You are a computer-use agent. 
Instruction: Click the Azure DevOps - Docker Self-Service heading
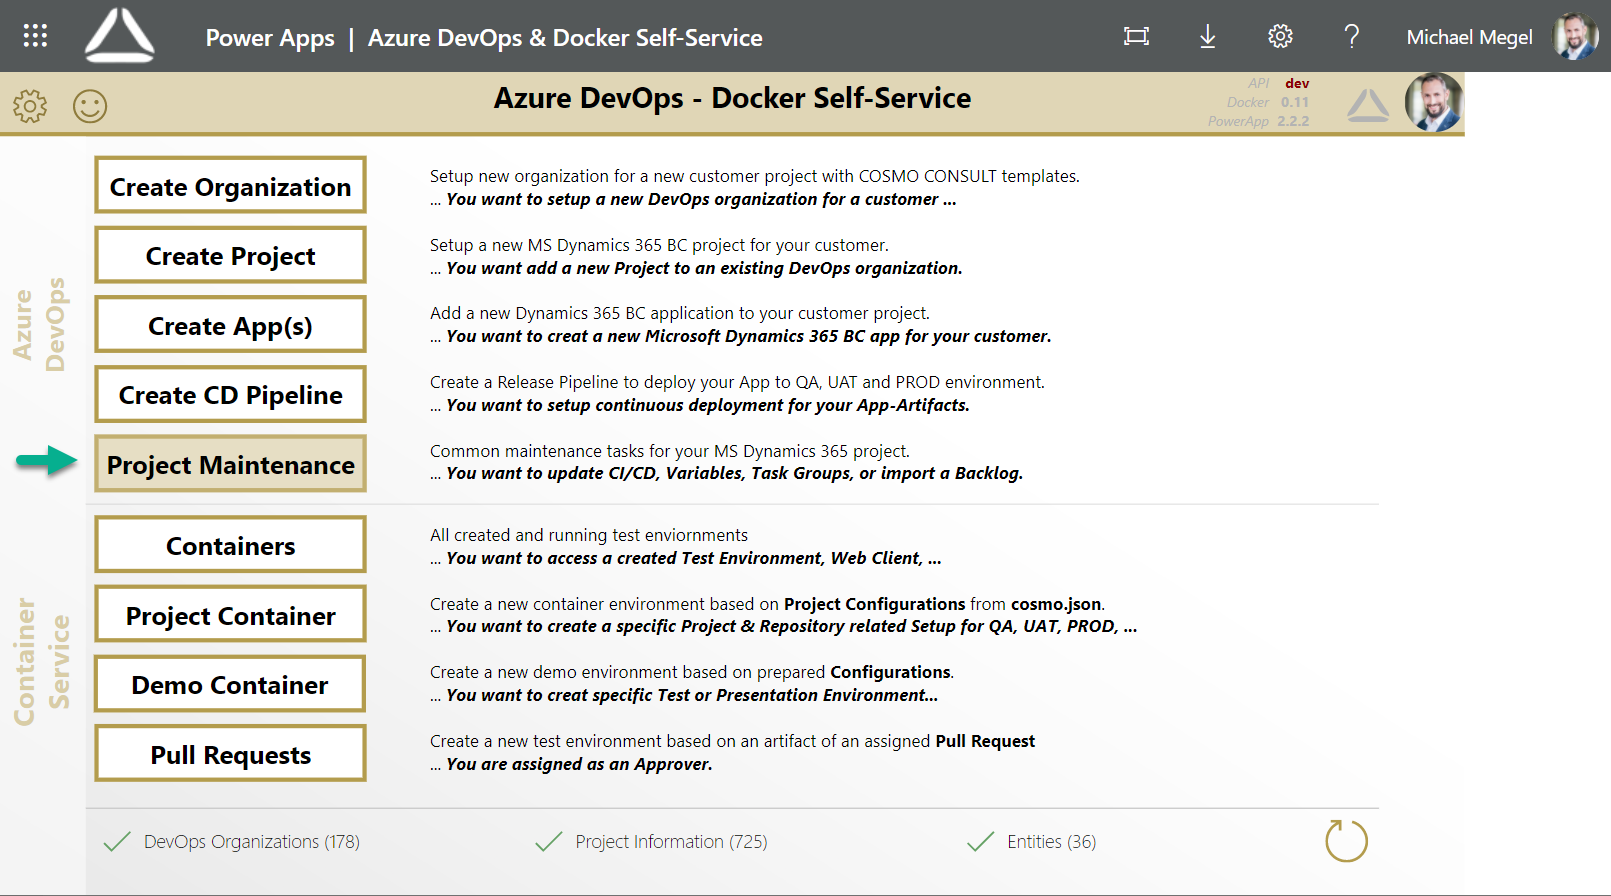pos(732,98)
